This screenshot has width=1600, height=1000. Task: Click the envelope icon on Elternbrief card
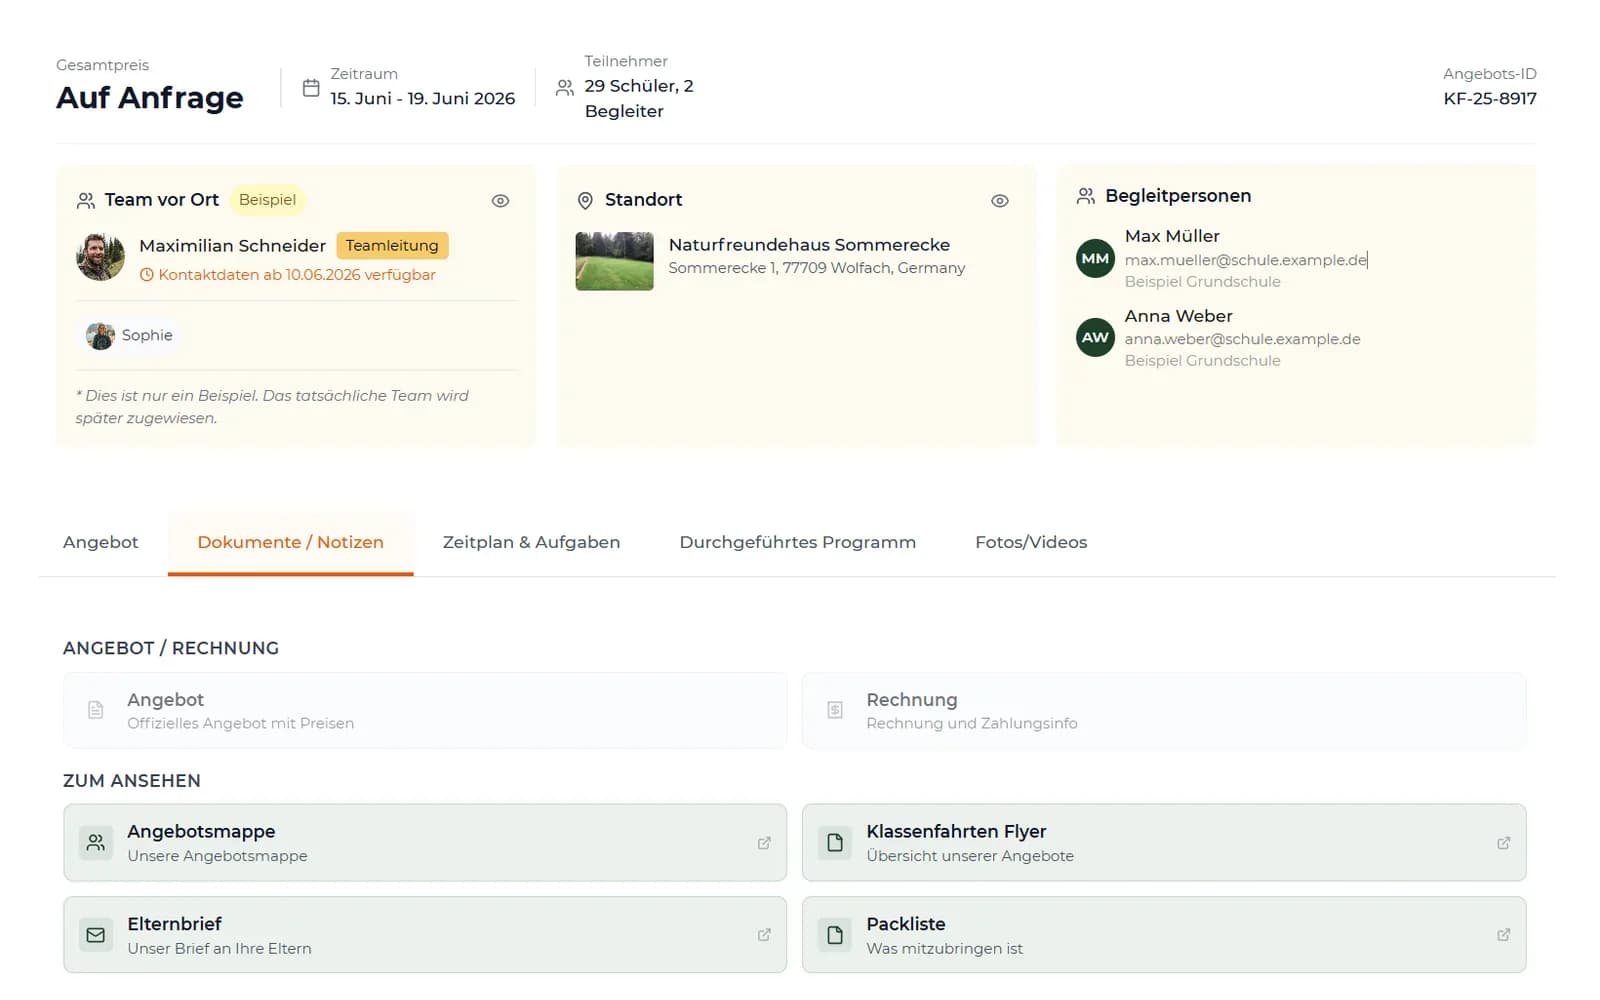[96, 935]
